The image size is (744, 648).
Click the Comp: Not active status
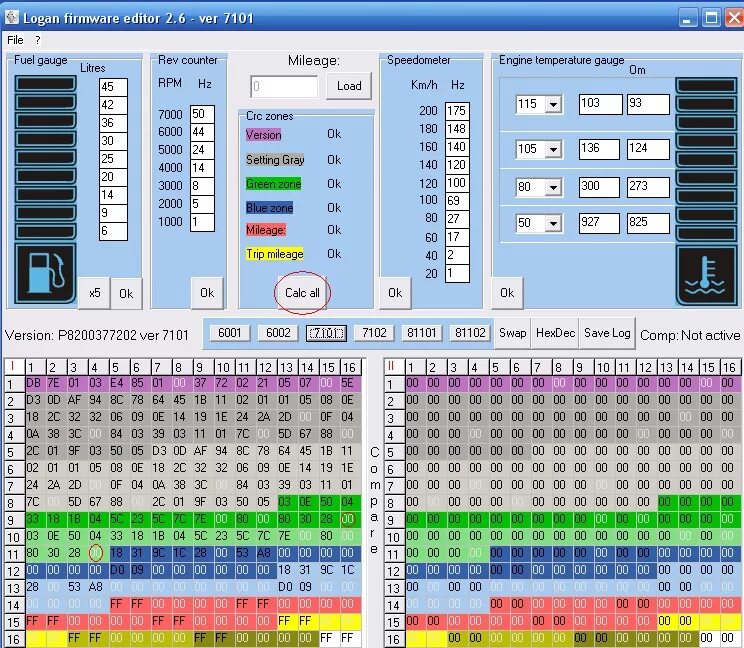tap(690, 335)
